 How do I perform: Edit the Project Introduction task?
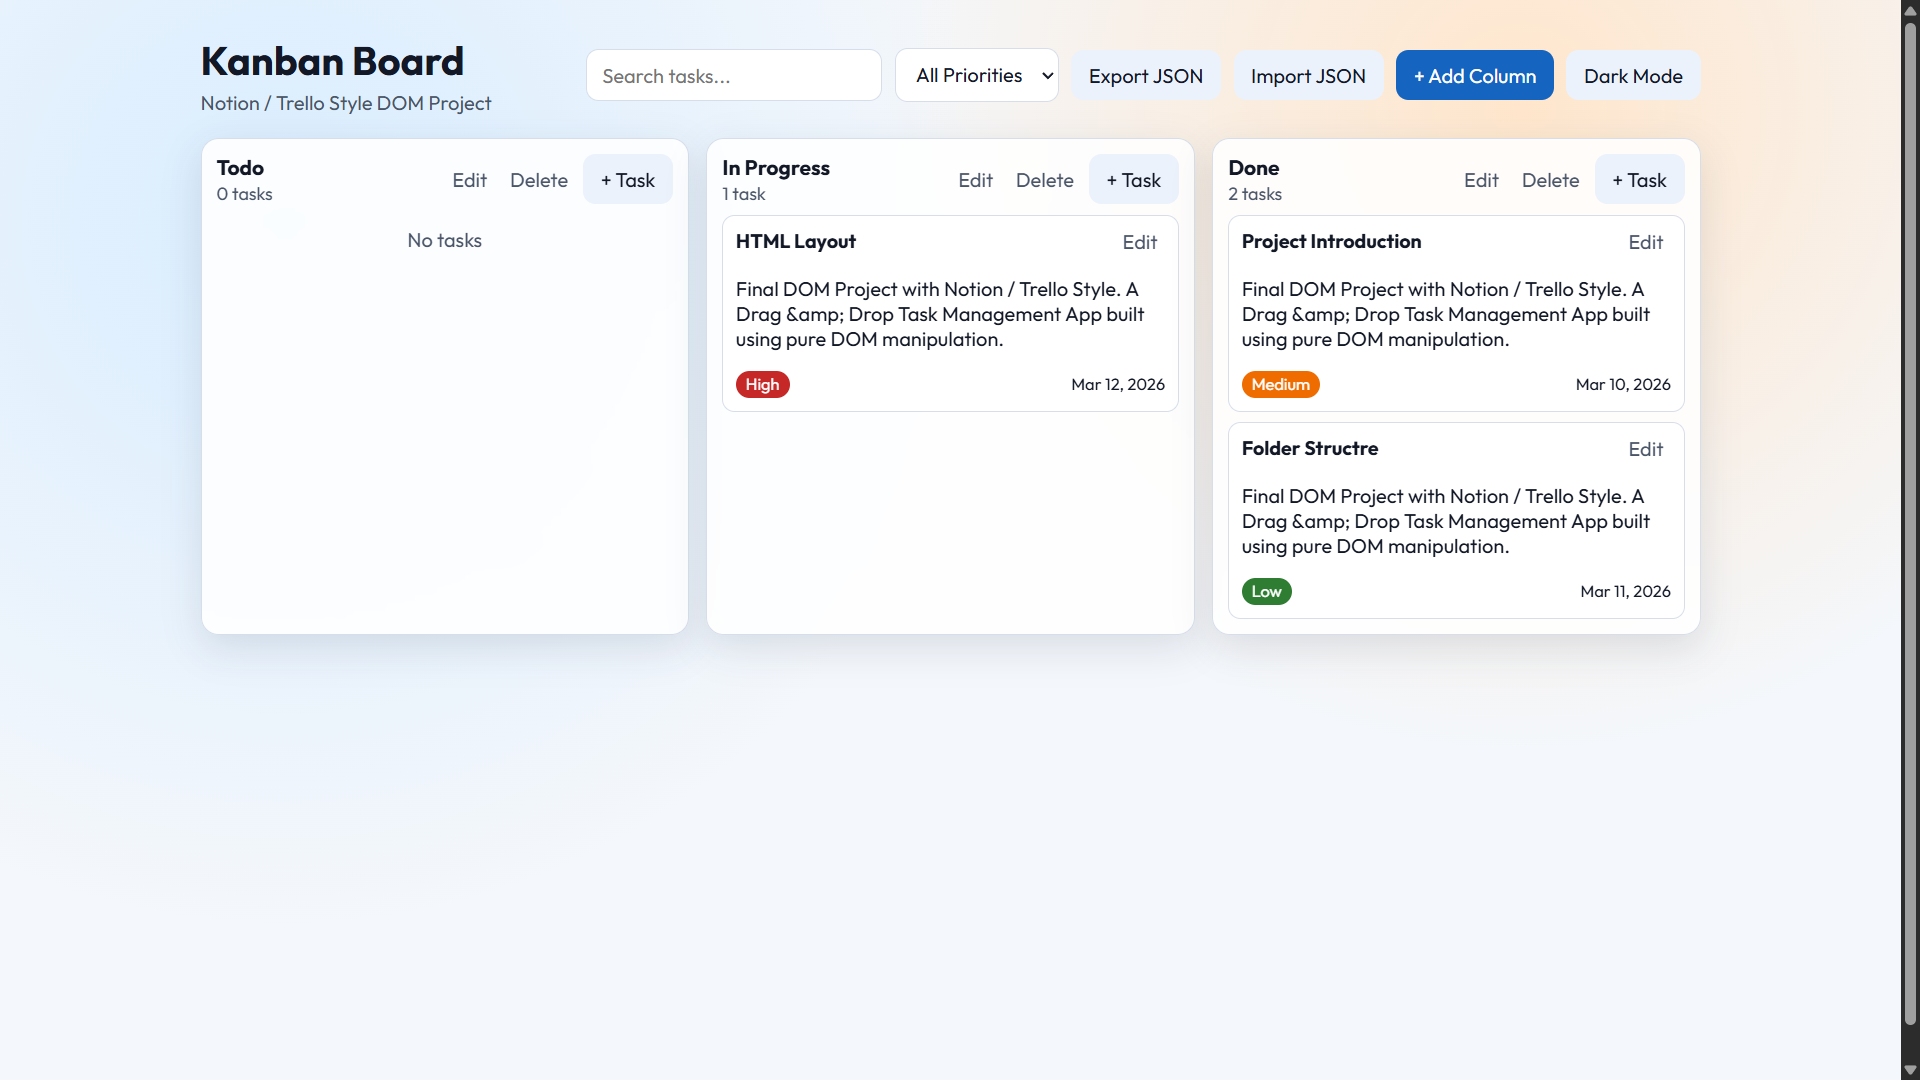1646,242
